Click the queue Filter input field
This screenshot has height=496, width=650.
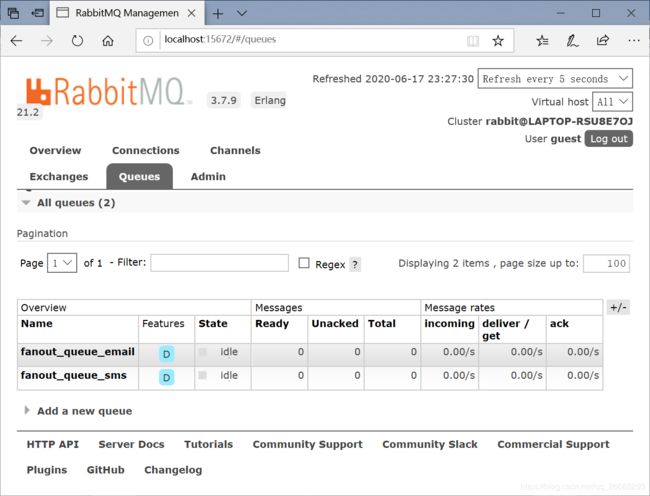pyautogui.click(x=220, y=263)
